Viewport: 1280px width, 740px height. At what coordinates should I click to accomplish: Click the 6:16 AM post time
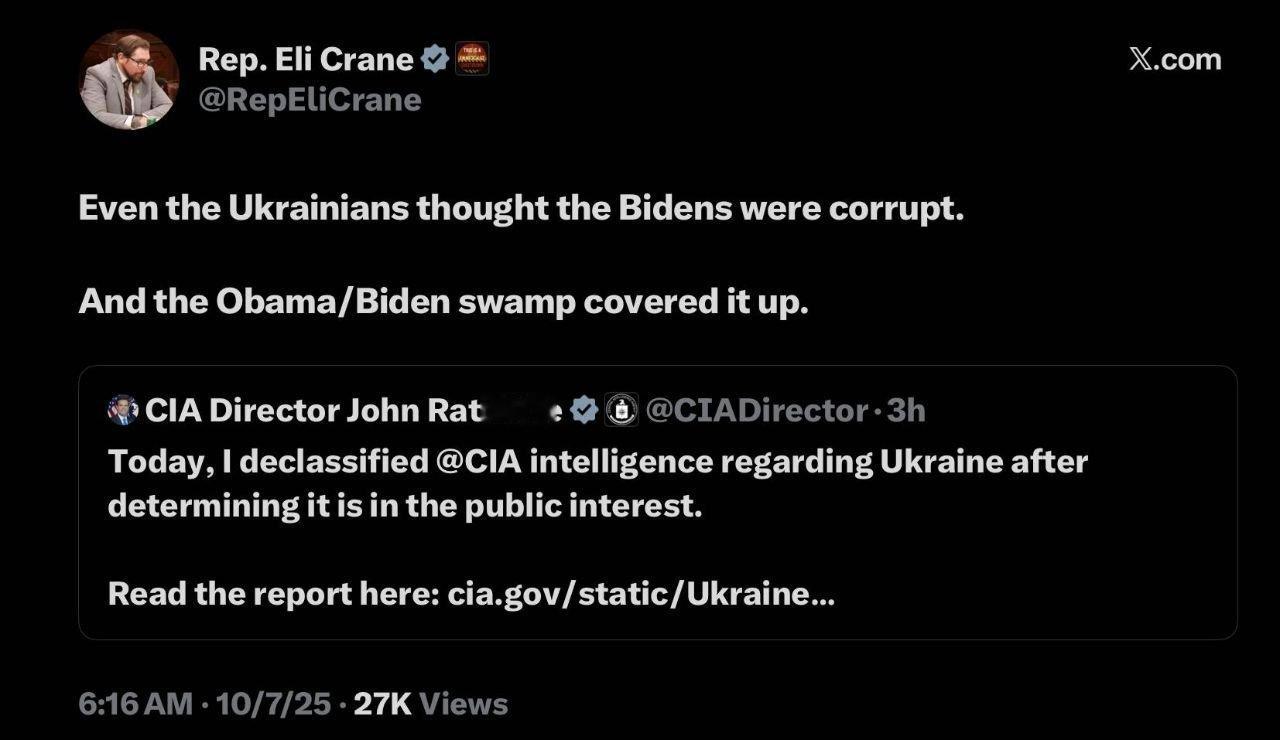tap(135, 704)
